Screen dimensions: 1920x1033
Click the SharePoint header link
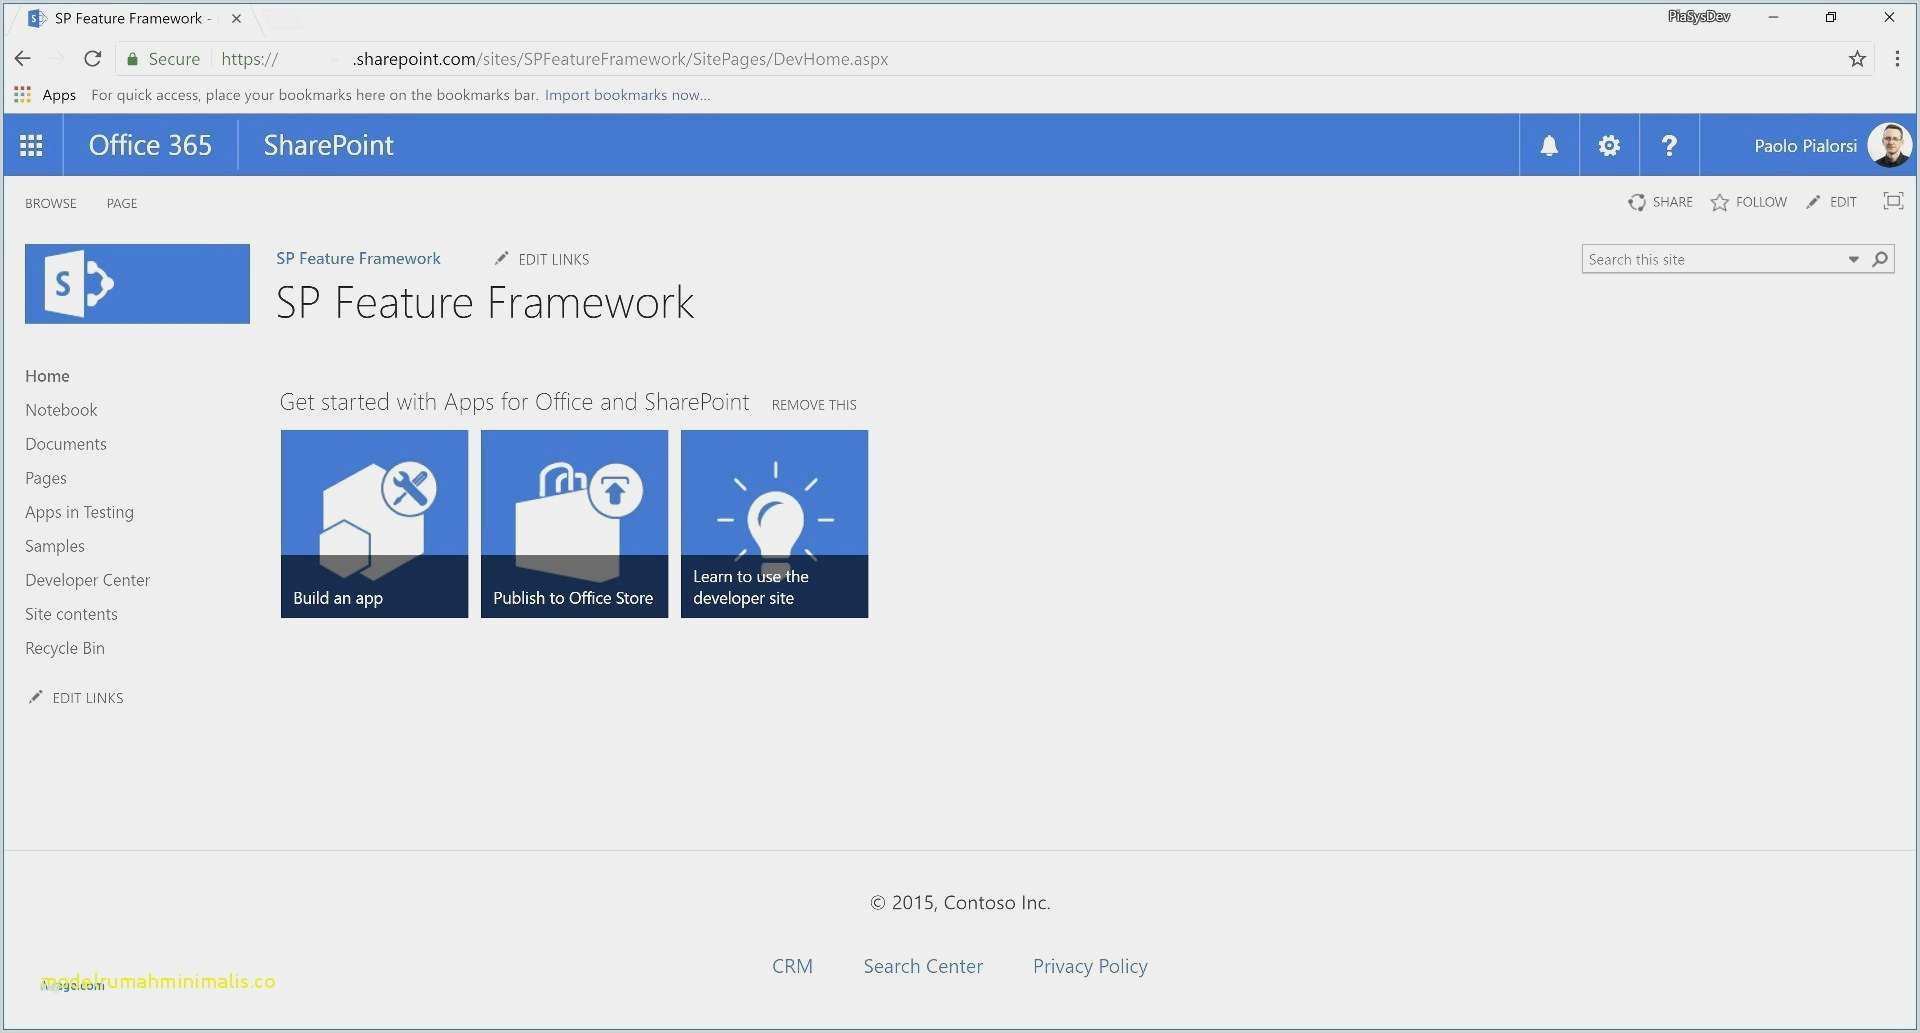[x=328, y=146]
